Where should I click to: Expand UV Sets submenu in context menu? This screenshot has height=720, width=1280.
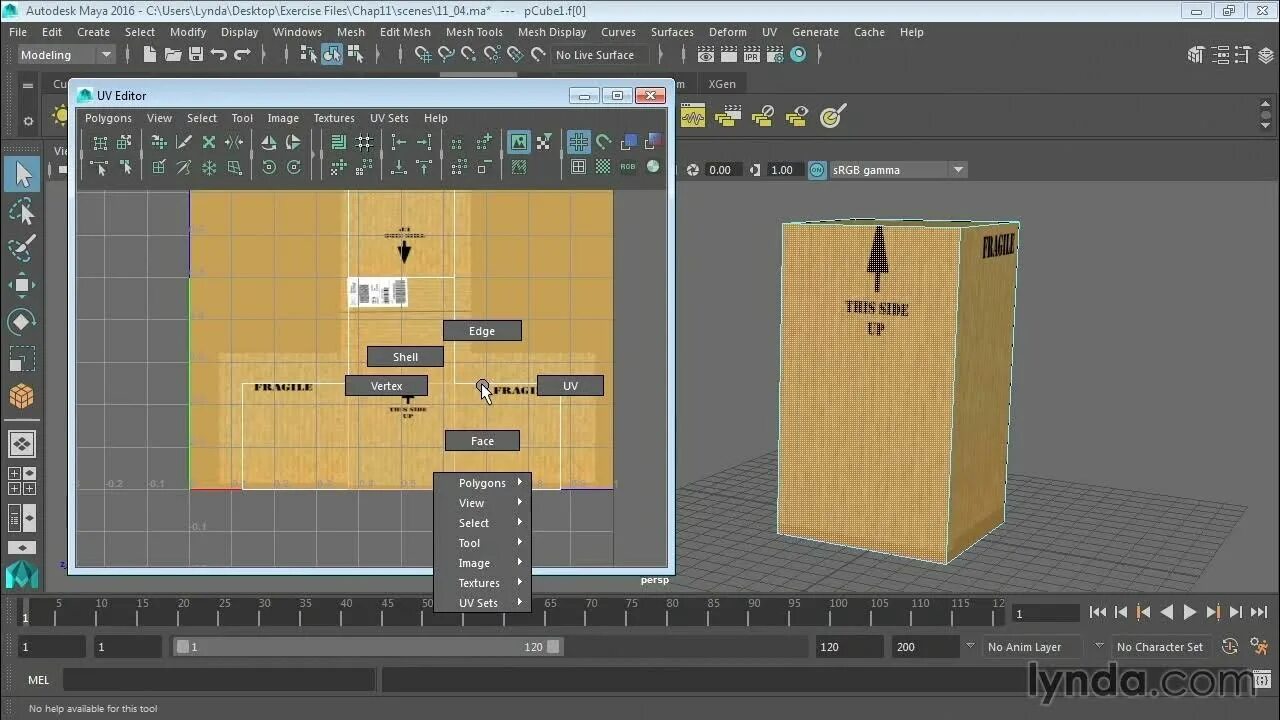[x=482, y=603]
